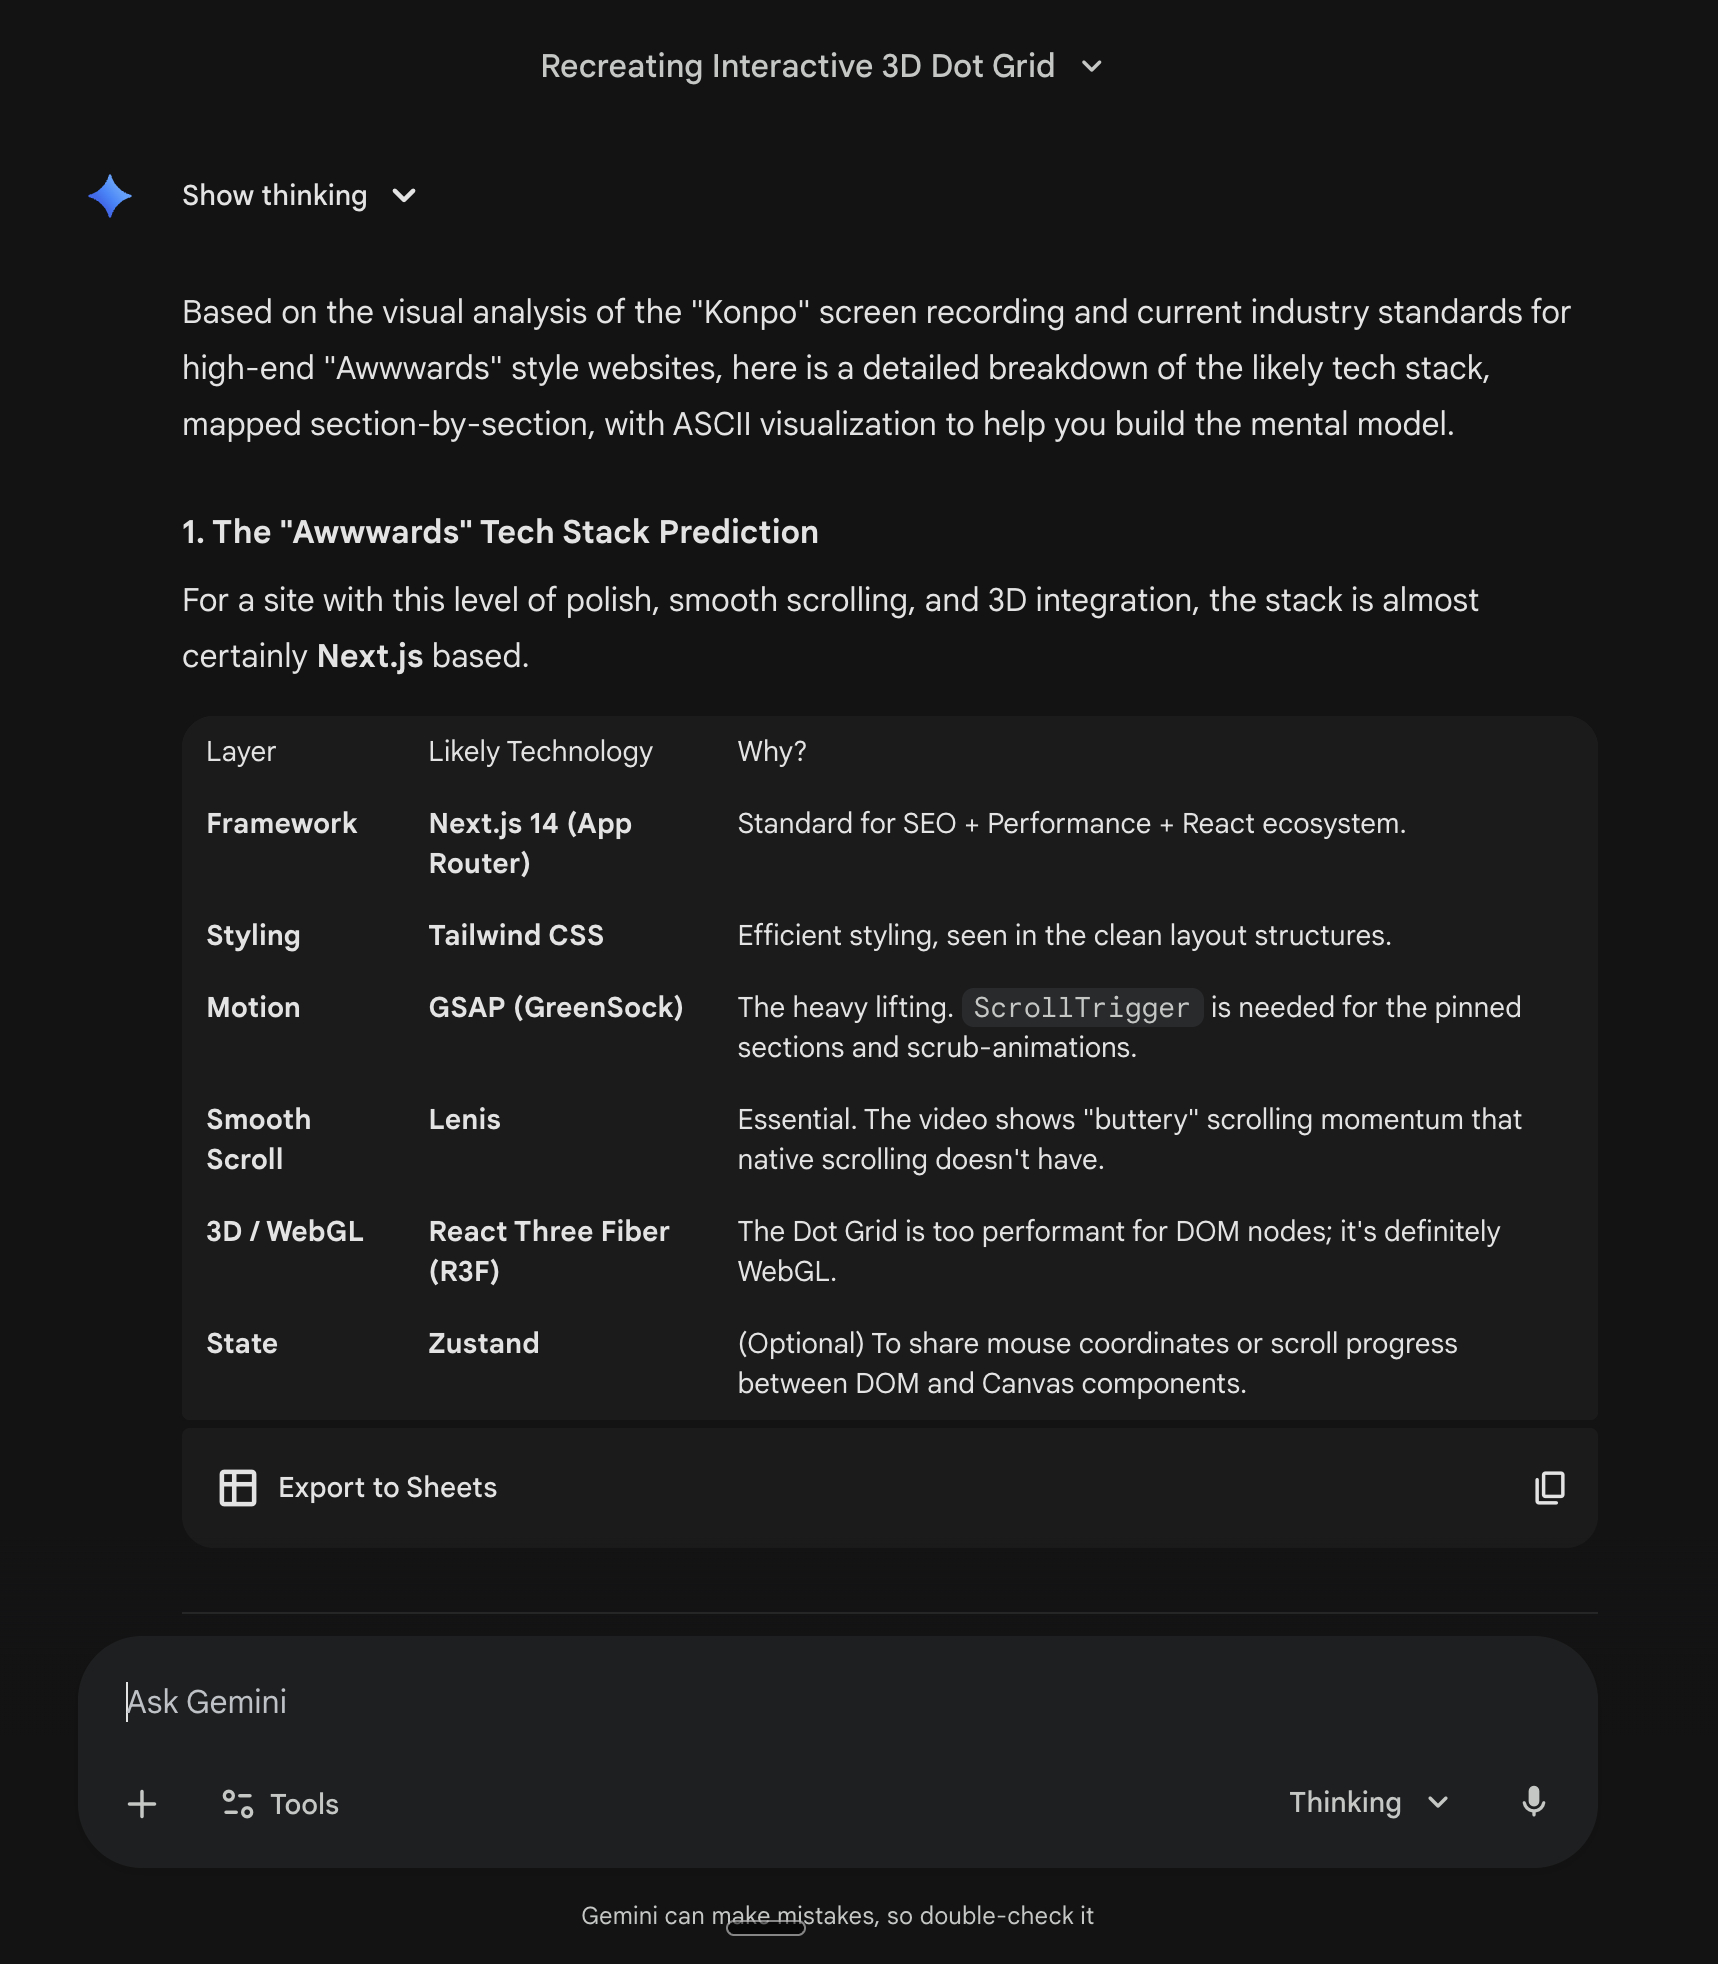Screen dimensions: 1718x1964
Task: Click the Likely Technology column header
Action: click(x=540, y=752)
